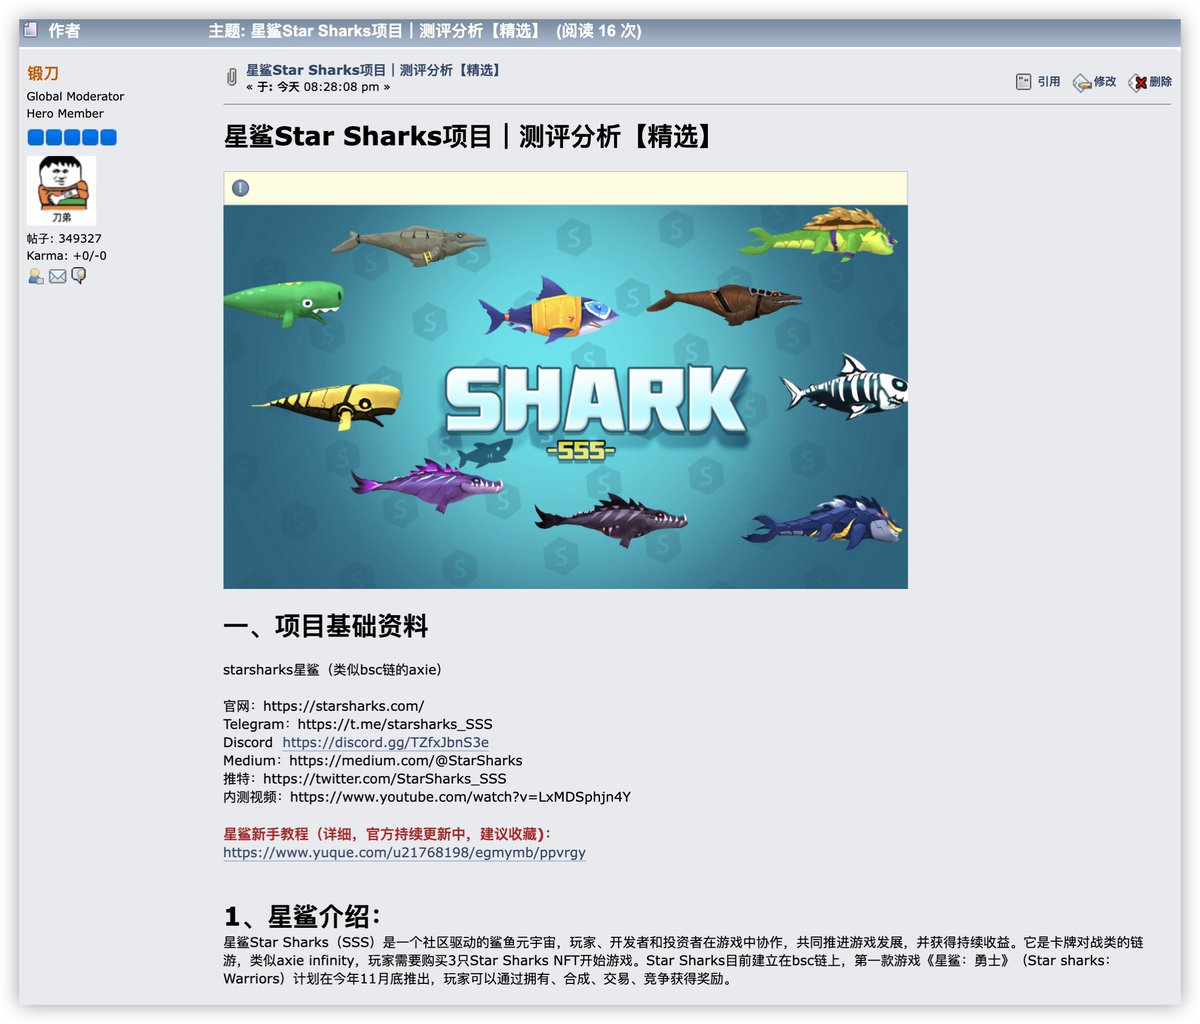Click the post timestamp 今天 08:28:08 pm

(328, 87)
